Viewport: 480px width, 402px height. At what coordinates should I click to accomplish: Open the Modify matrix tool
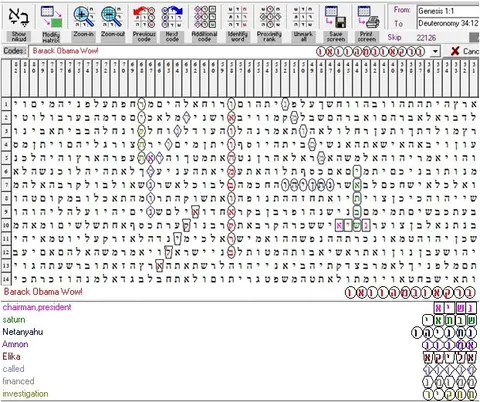(51, 17)
